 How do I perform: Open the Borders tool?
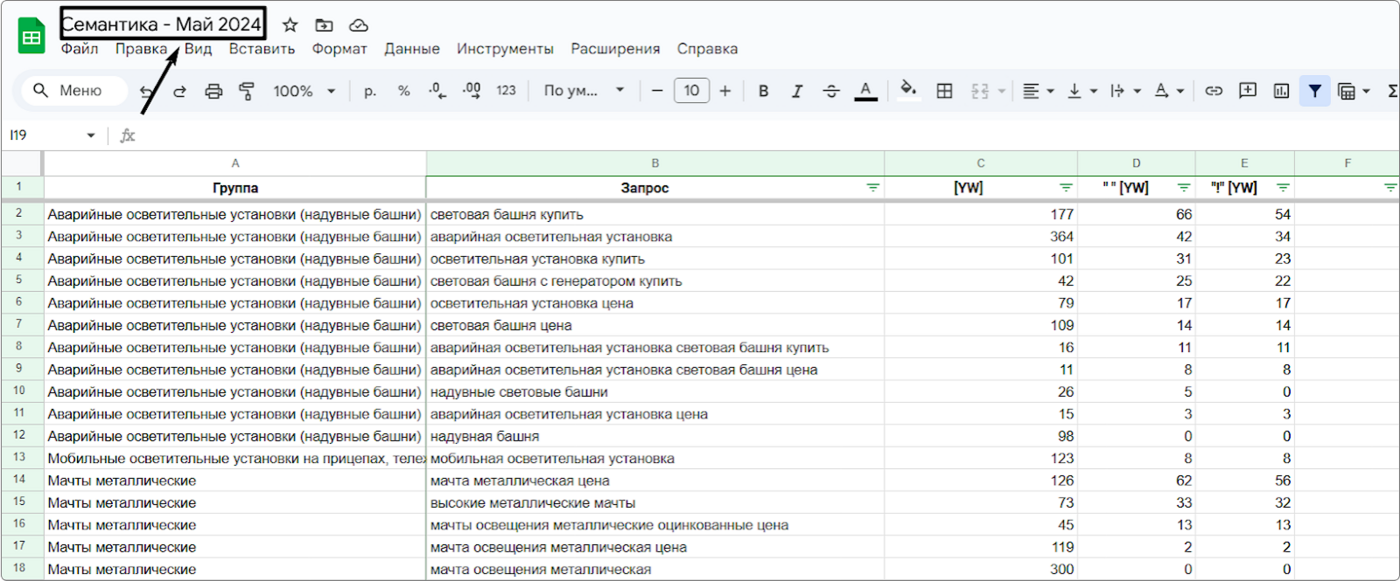[944, 91]
